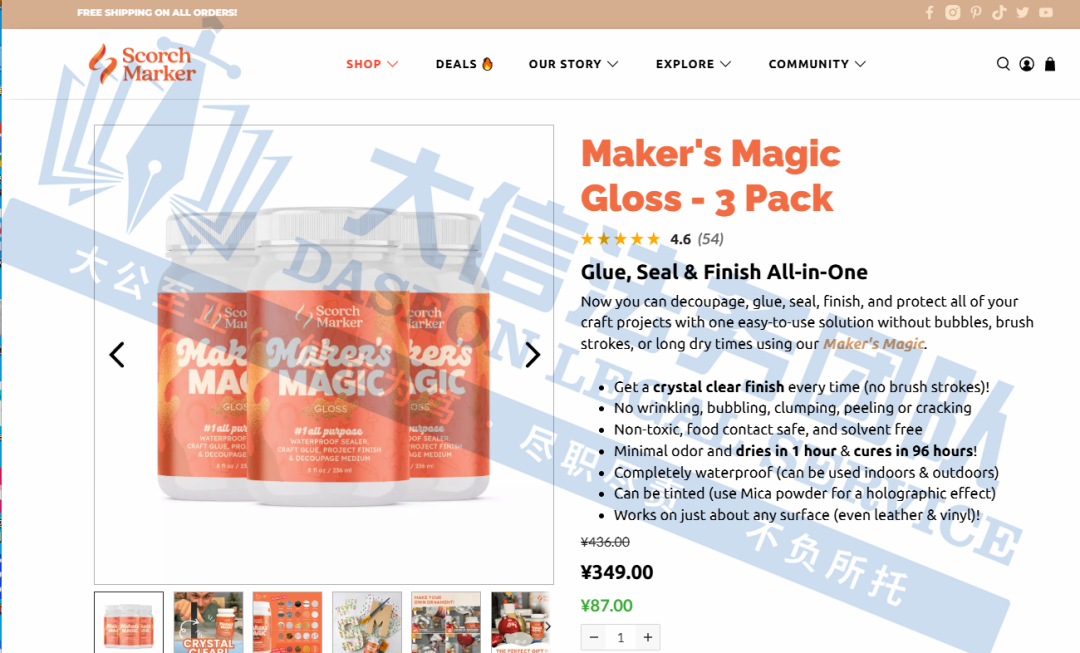Open the Pinterest social icon
1080x653 pixels.
coord(976,12)
